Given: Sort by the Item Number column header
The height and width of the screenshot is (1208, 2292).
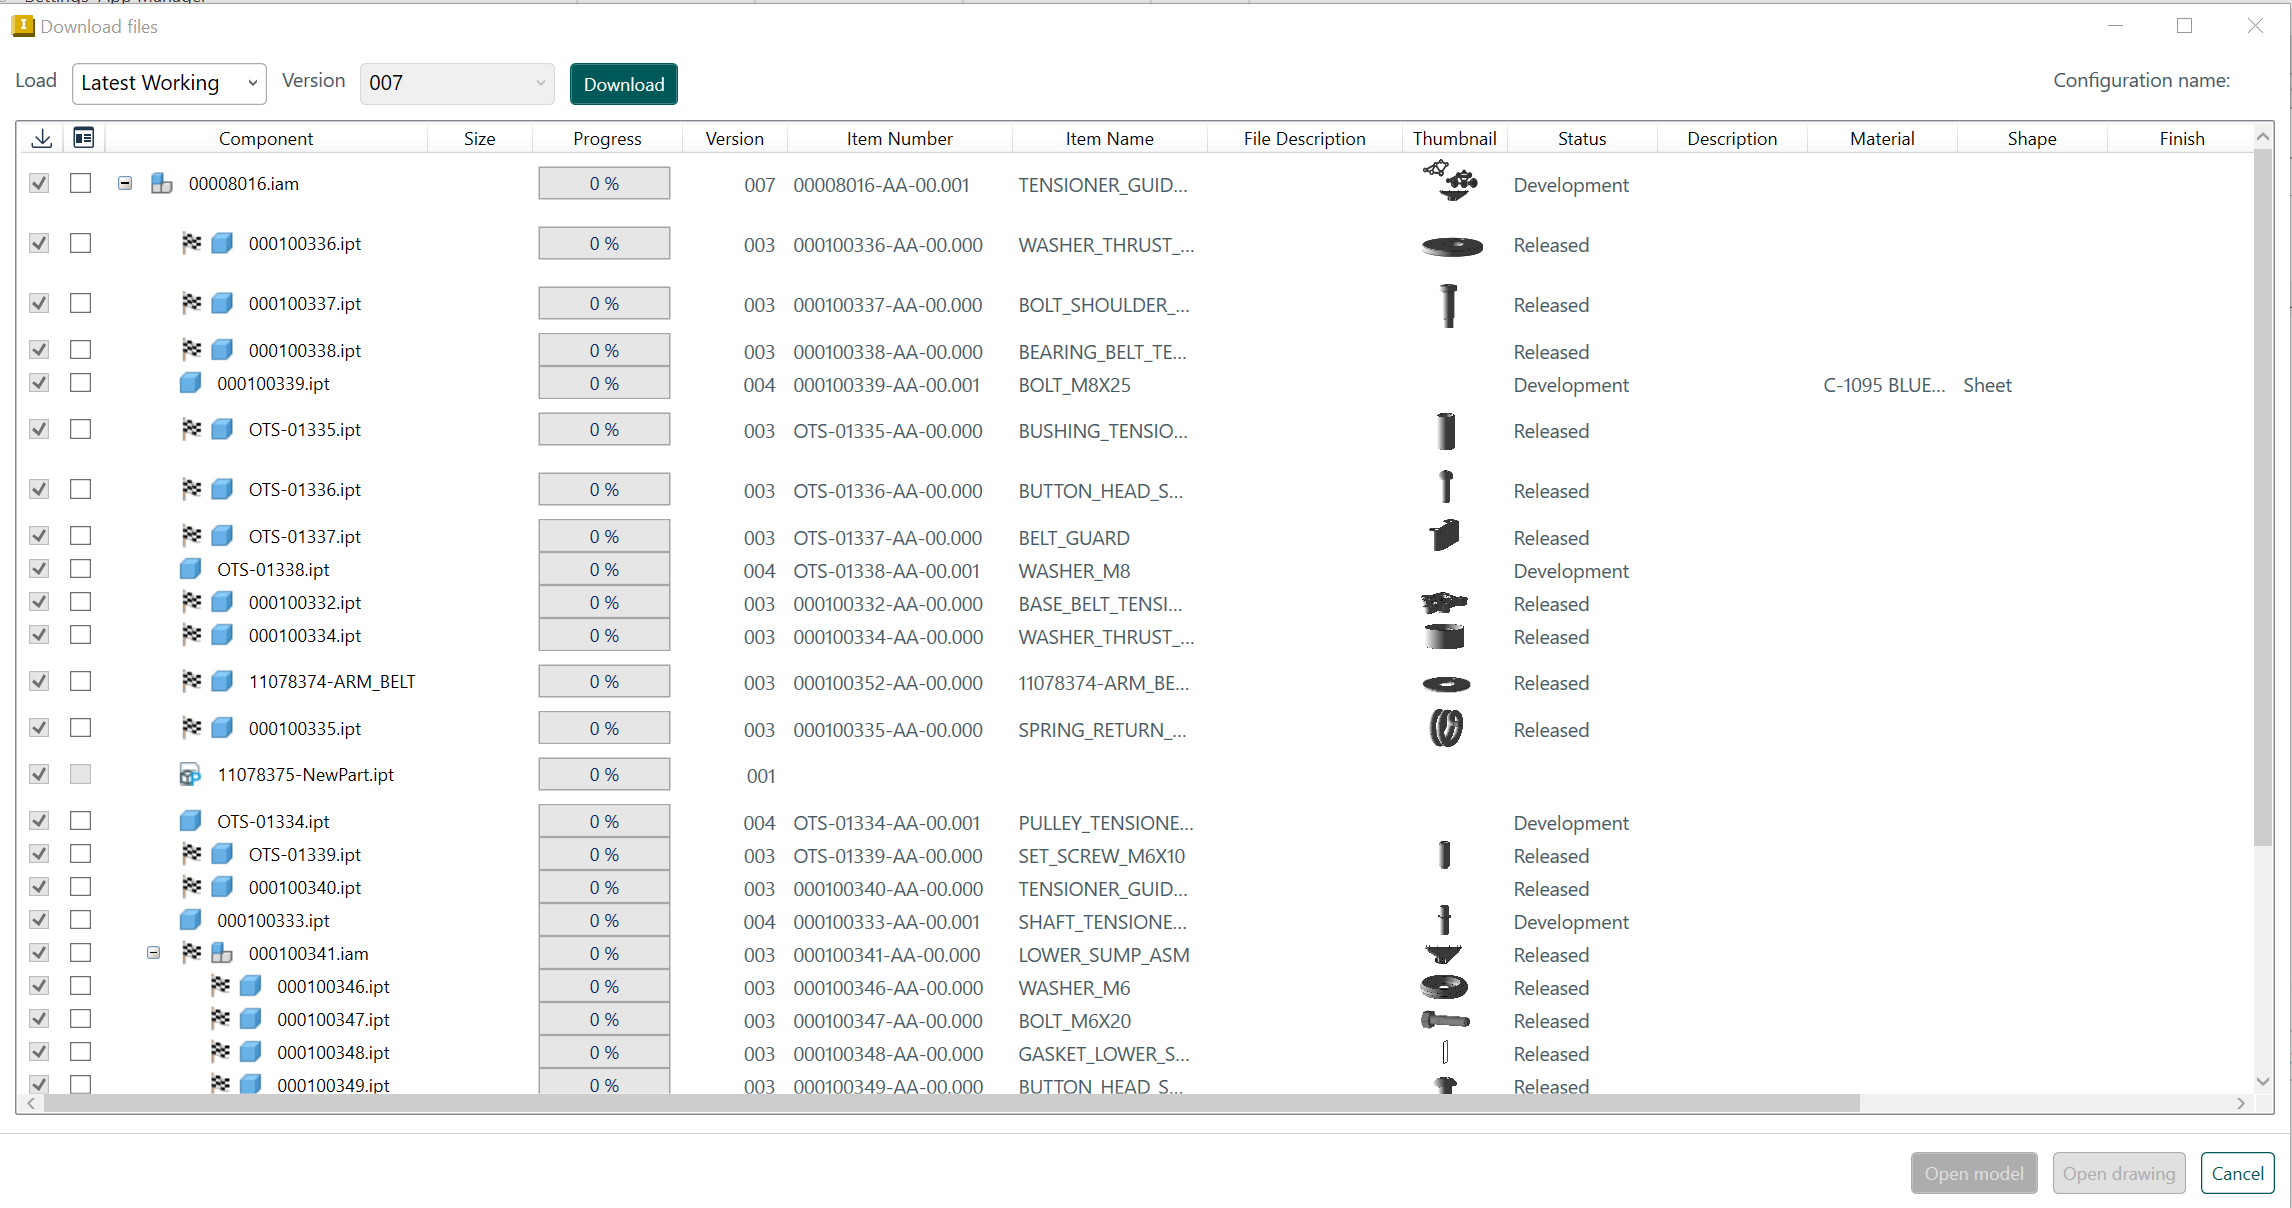Looking at the screenshot, I should click(898, 138).
